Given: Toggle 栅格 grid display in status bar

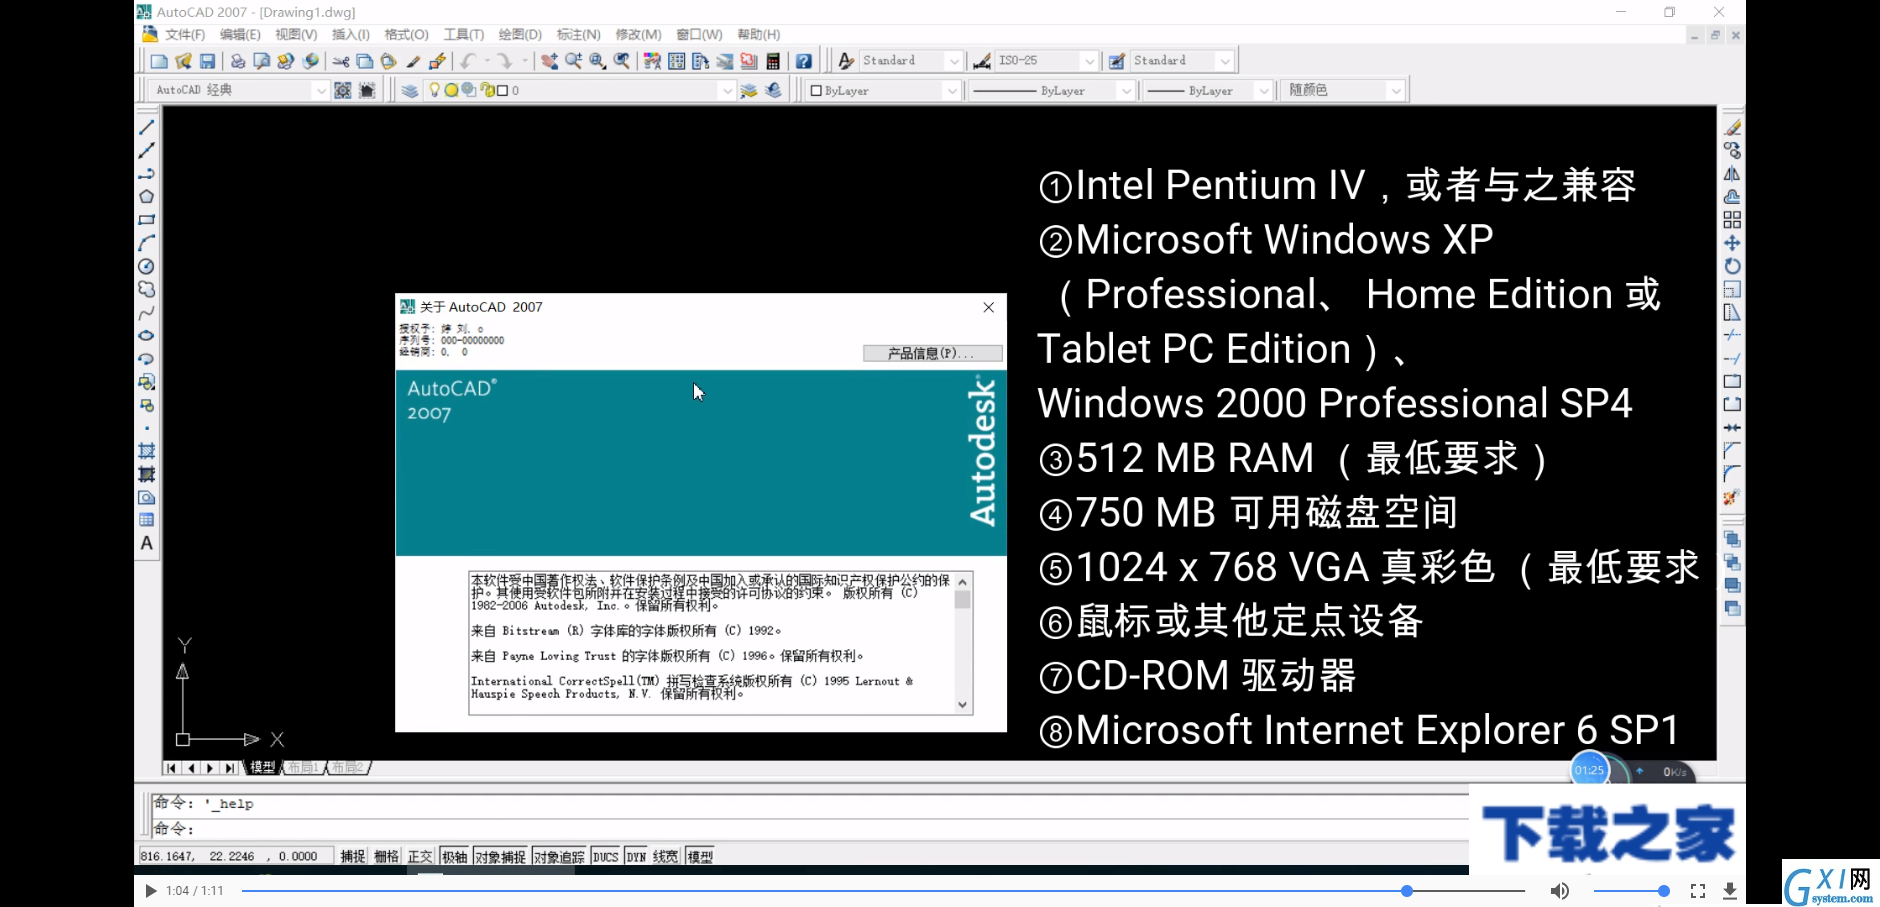Looking at the screenshot, I should coord(386,857).
